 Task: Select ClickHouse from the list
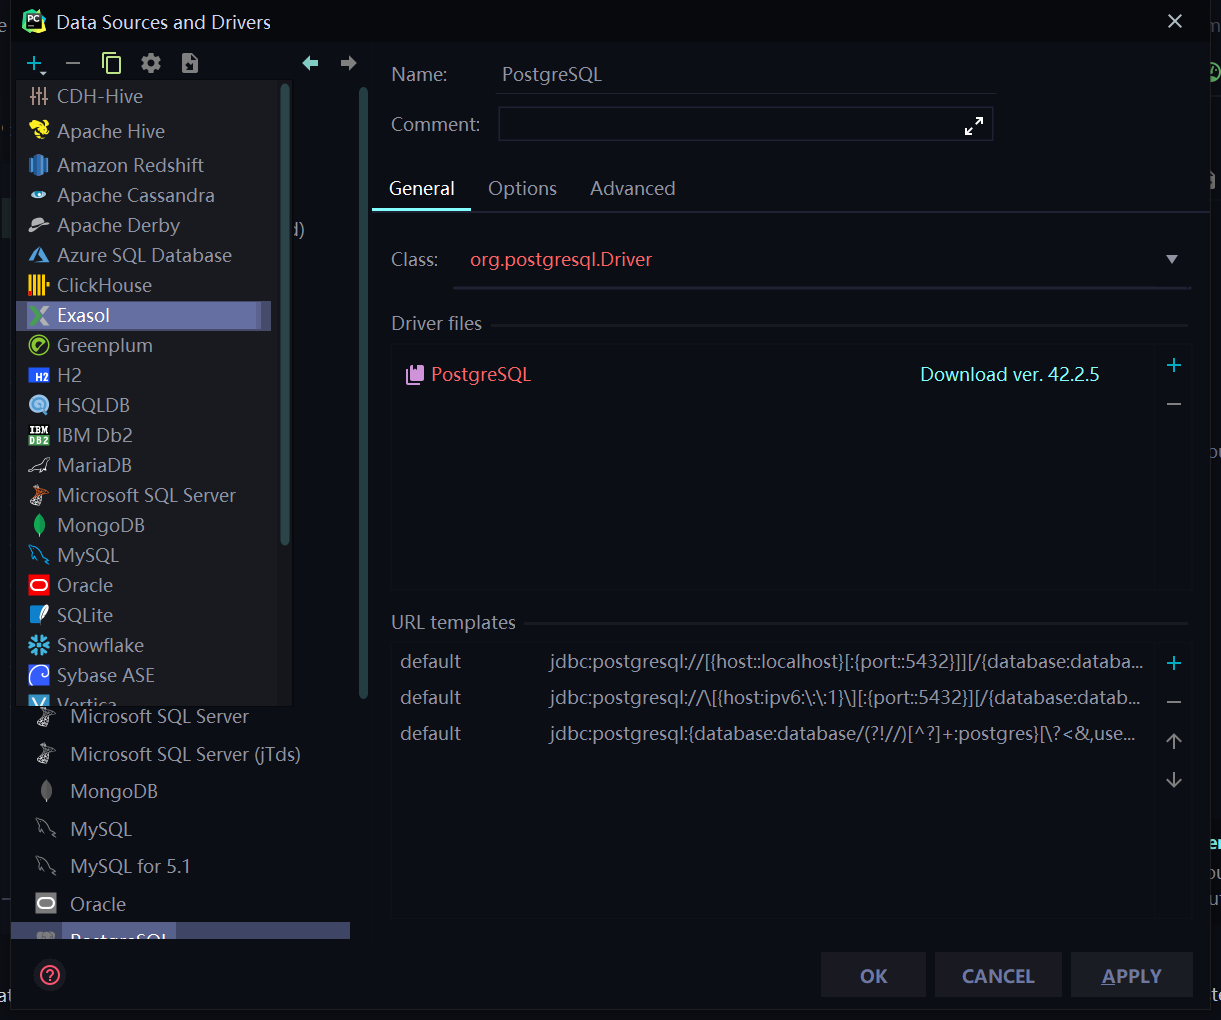click(144, 285)
